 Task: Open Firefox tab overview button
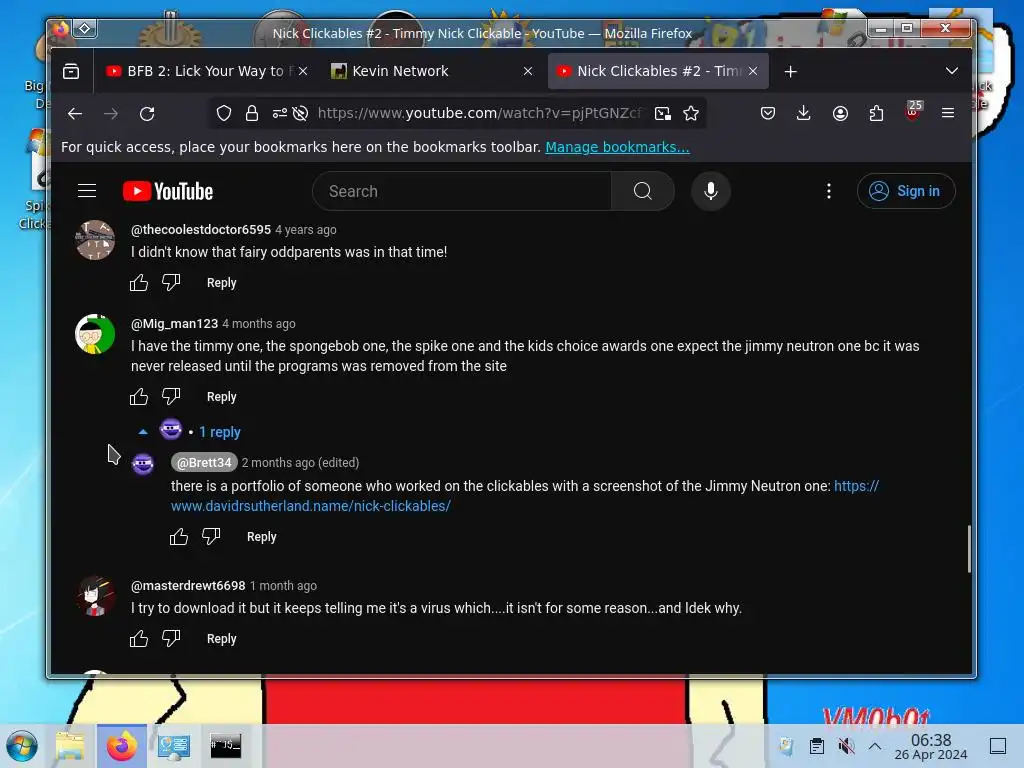point(71,71)
